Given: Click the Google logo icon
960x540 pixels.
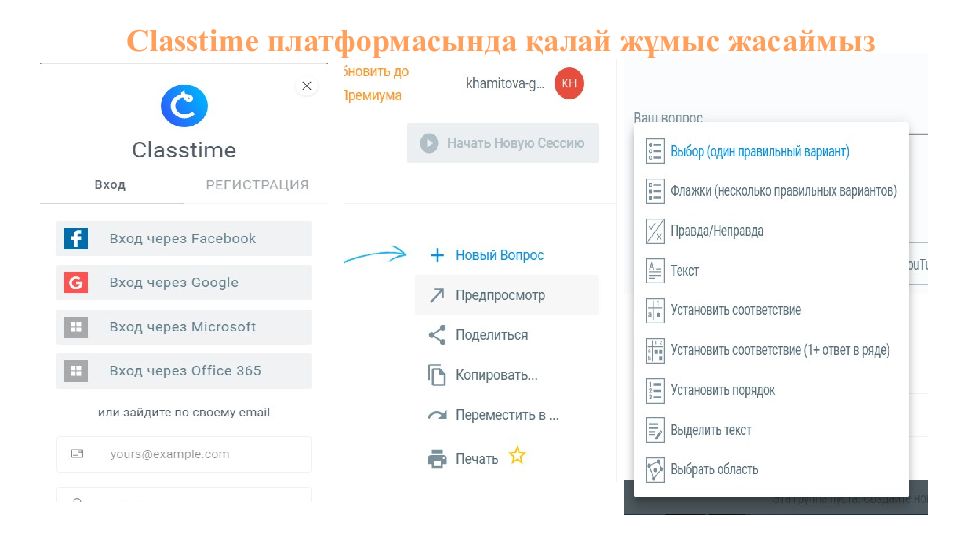Looking at the screenshot, I should click(x=76, y=283).
